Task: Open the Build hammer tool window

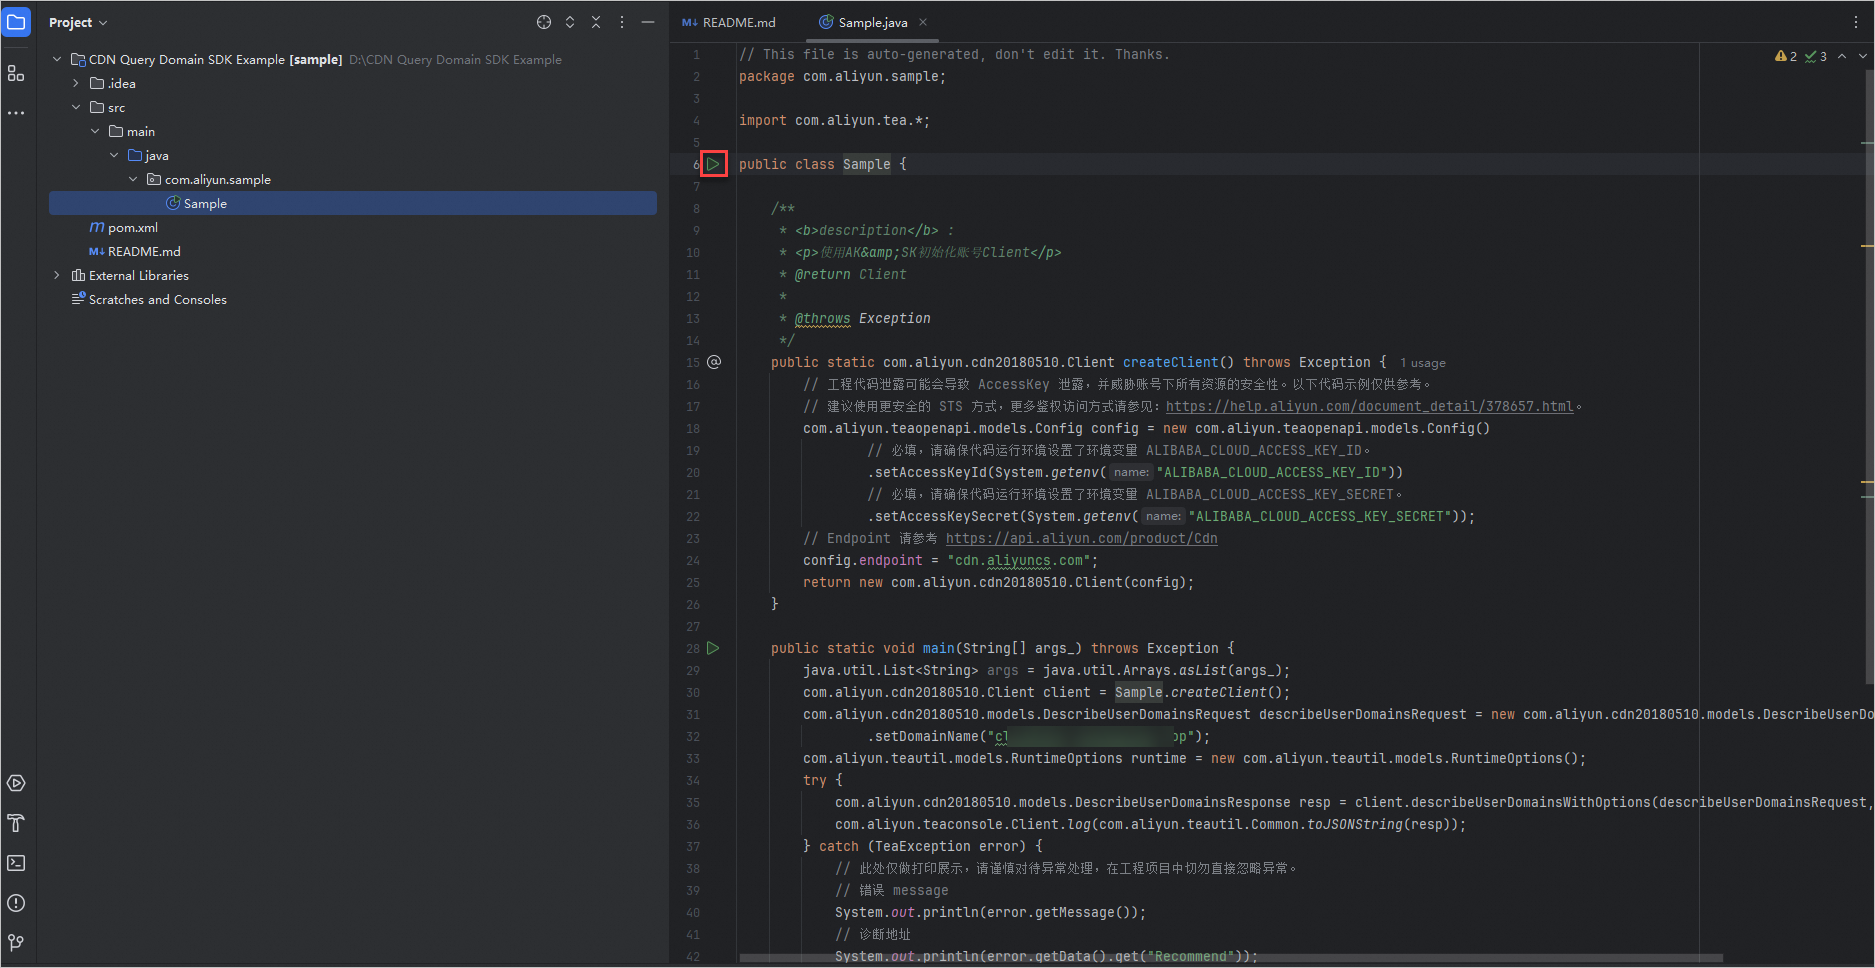Action: click(x=16, y=823)
